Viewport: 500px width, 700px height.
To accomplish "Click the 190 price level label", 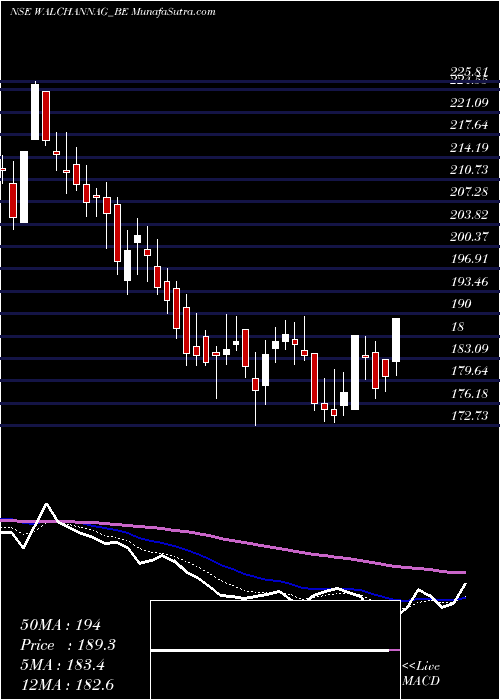I will [461, 304].
